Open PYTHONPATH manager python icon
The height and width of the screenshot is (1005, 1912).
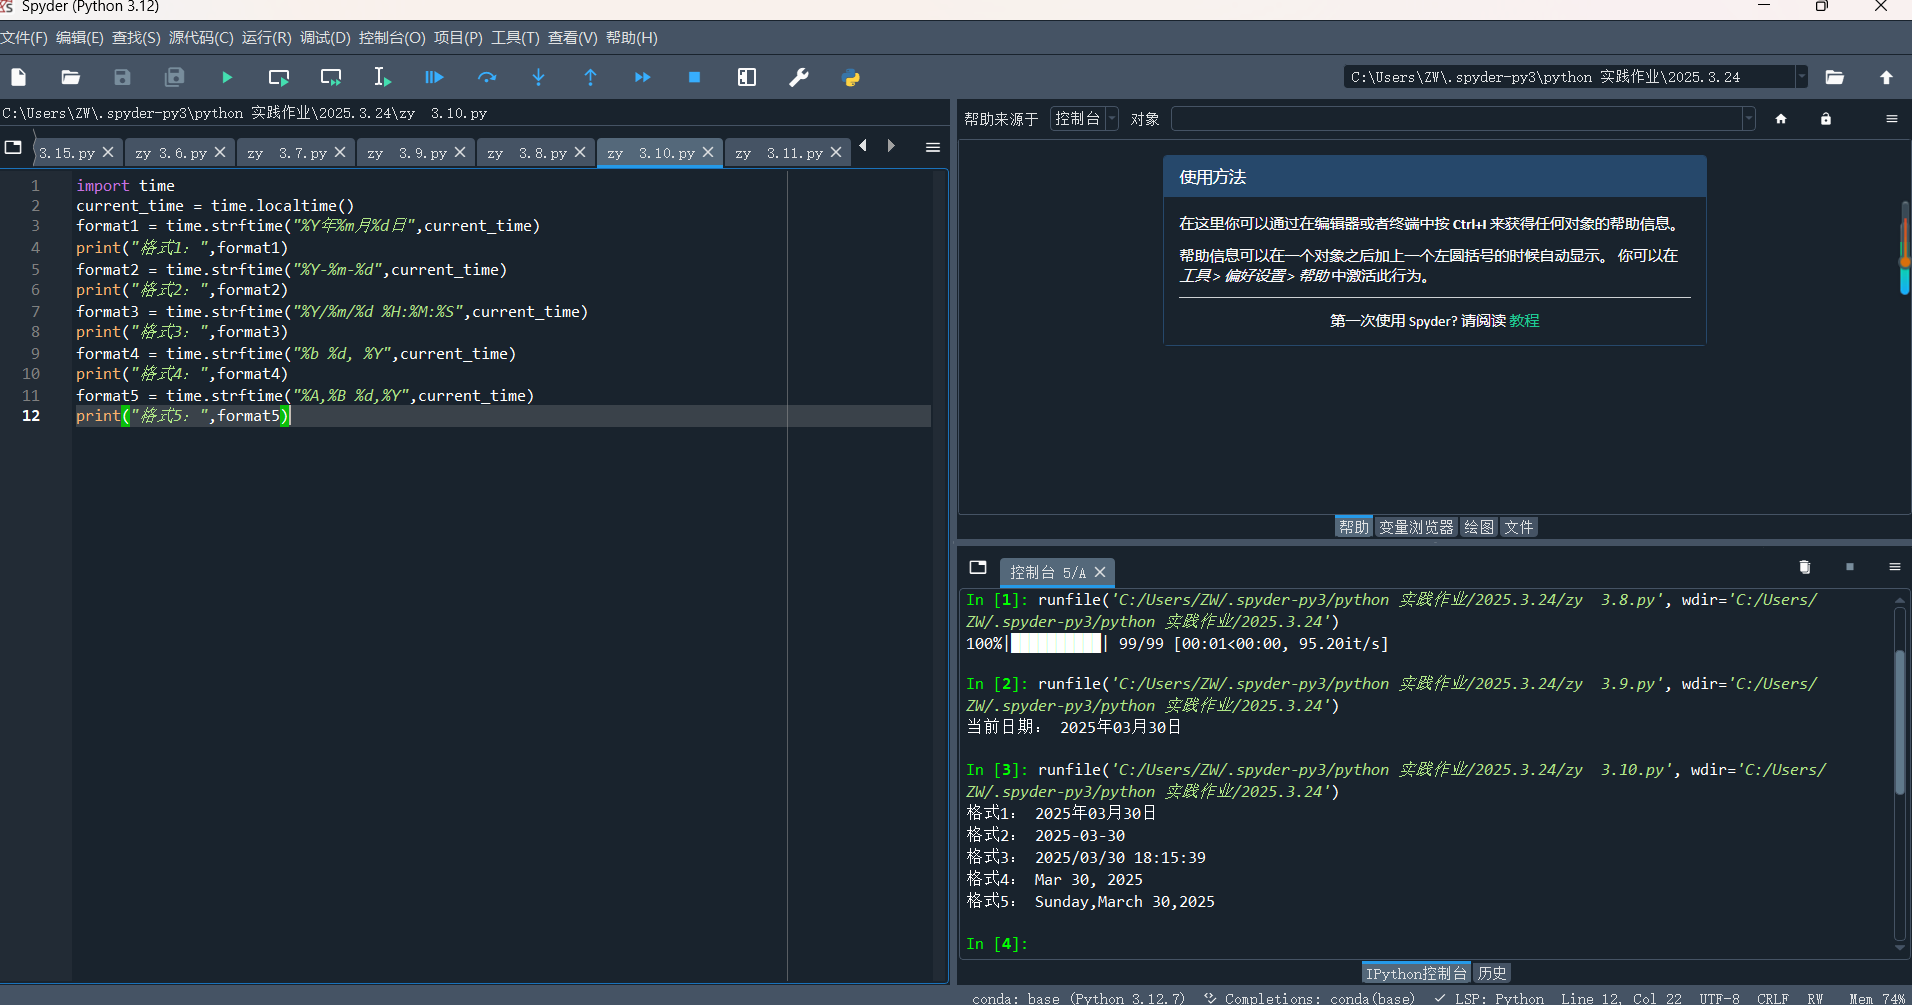[851, 77]
